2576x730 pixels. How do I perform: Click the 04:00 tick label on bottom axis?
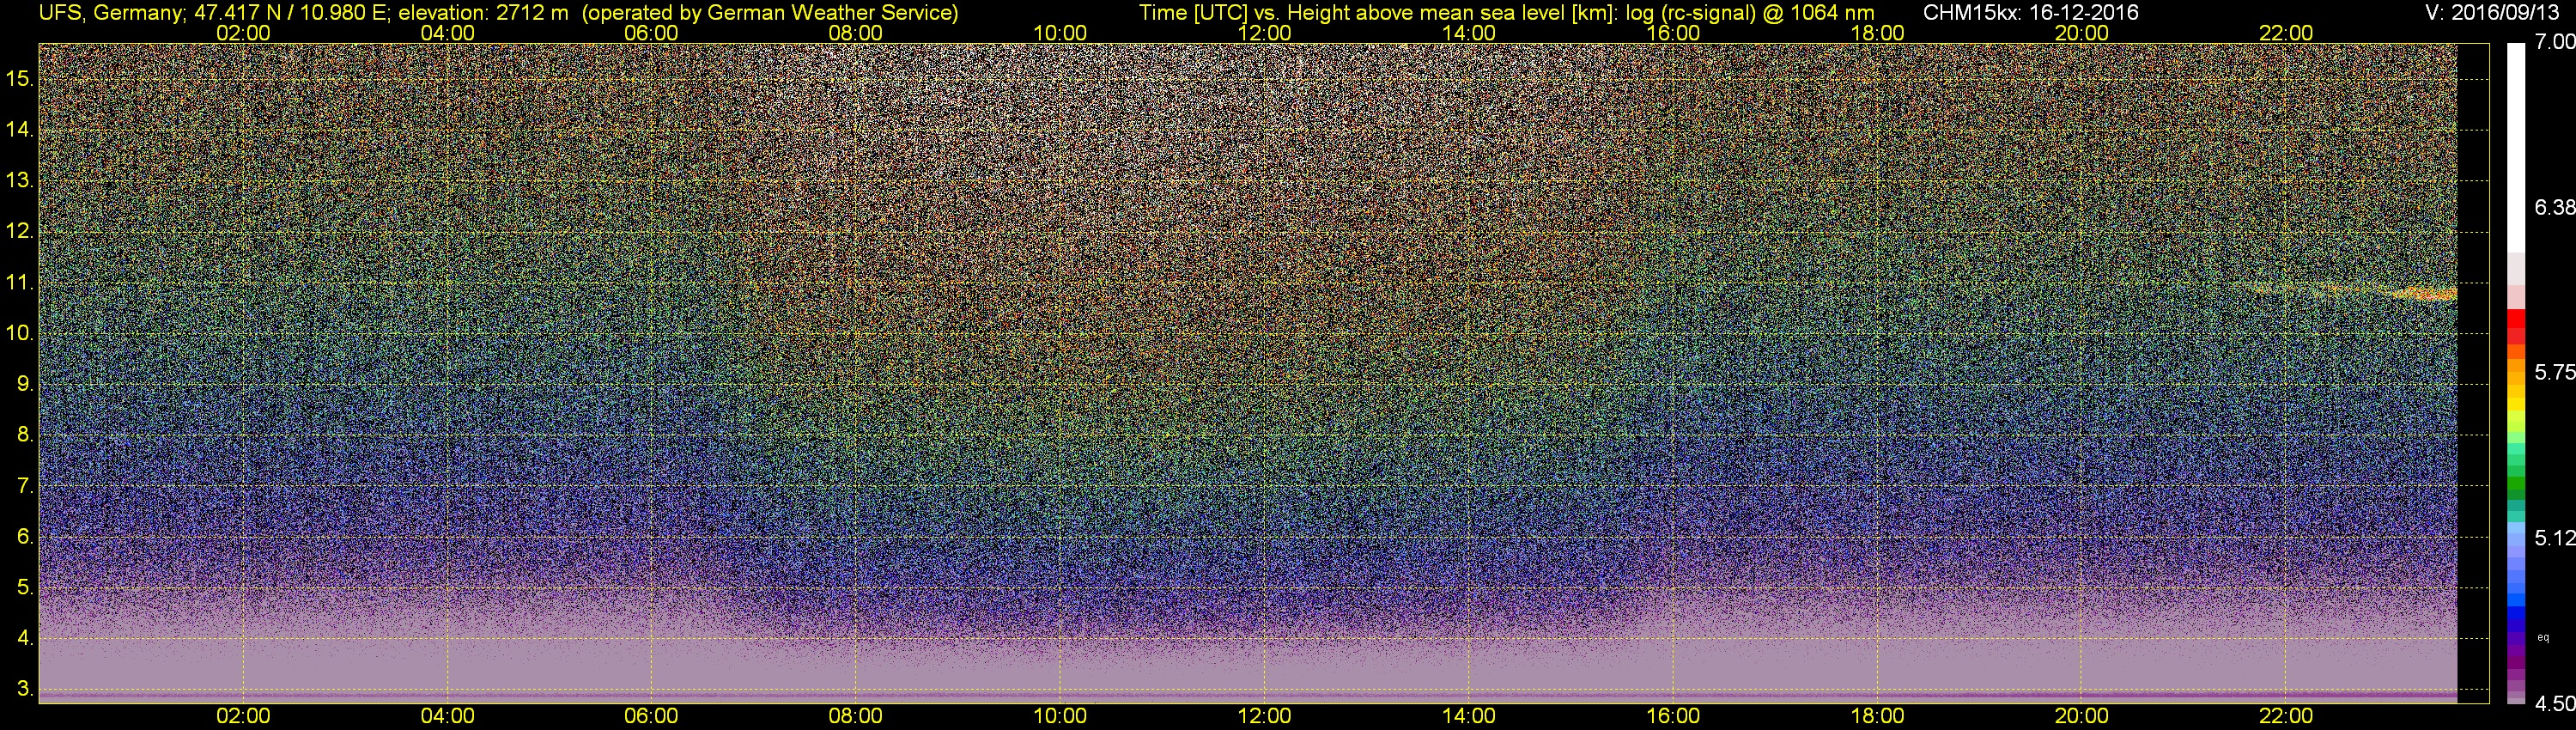(x=447, y=716)
